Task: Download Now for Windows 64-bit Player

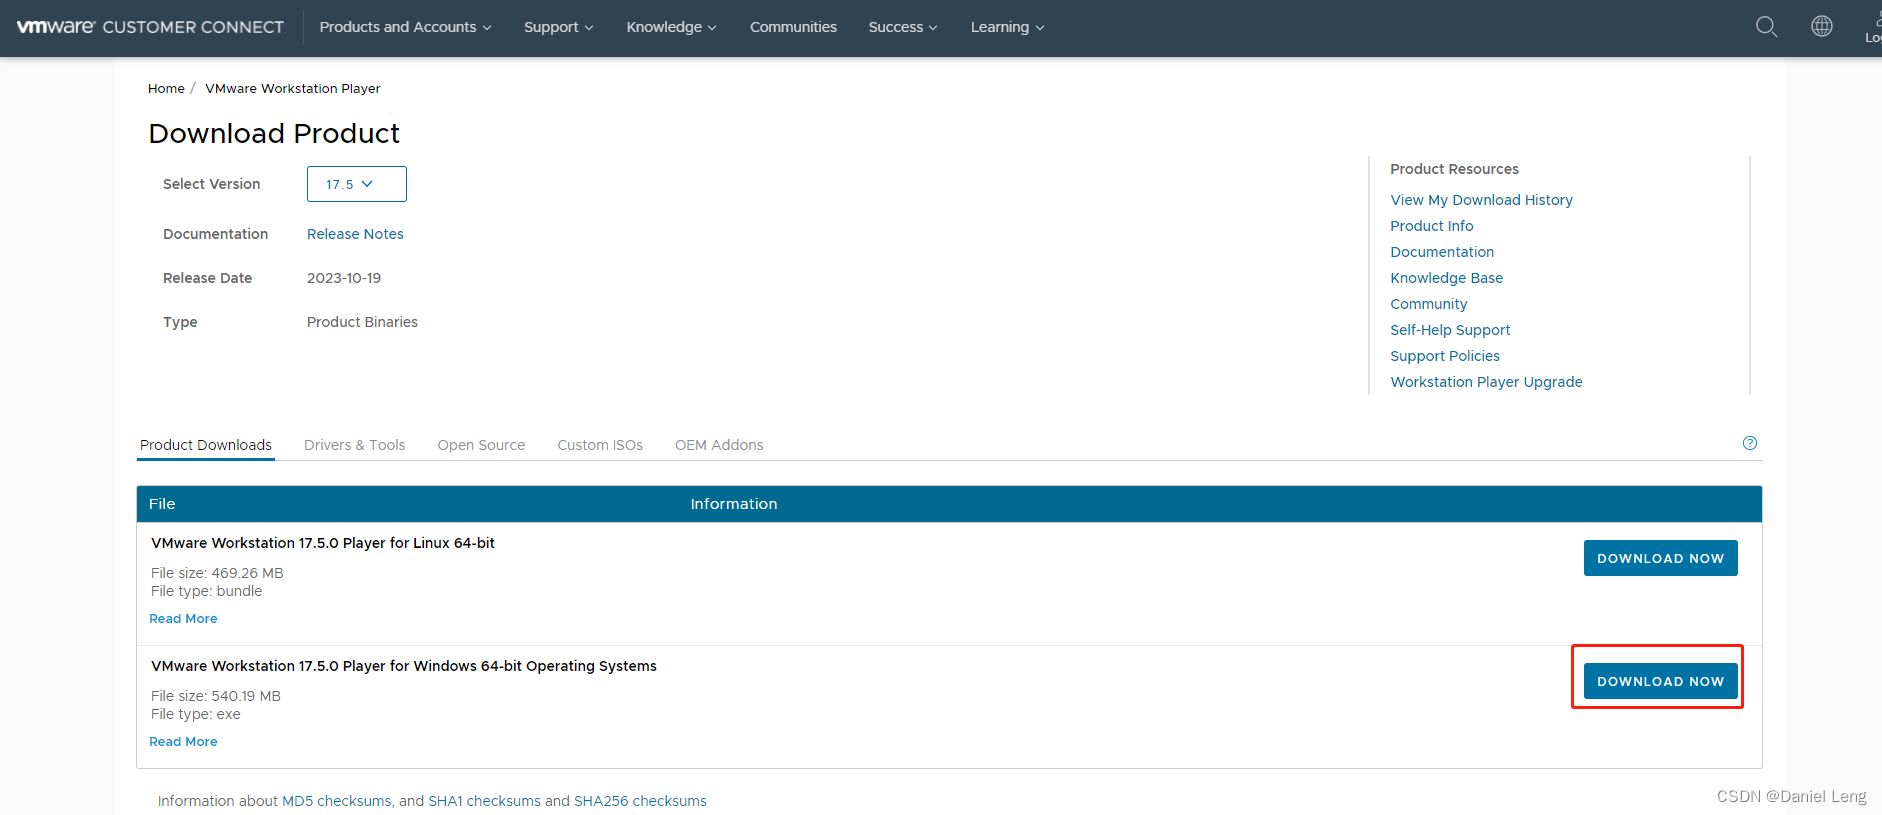Action: click(1660, 681)
